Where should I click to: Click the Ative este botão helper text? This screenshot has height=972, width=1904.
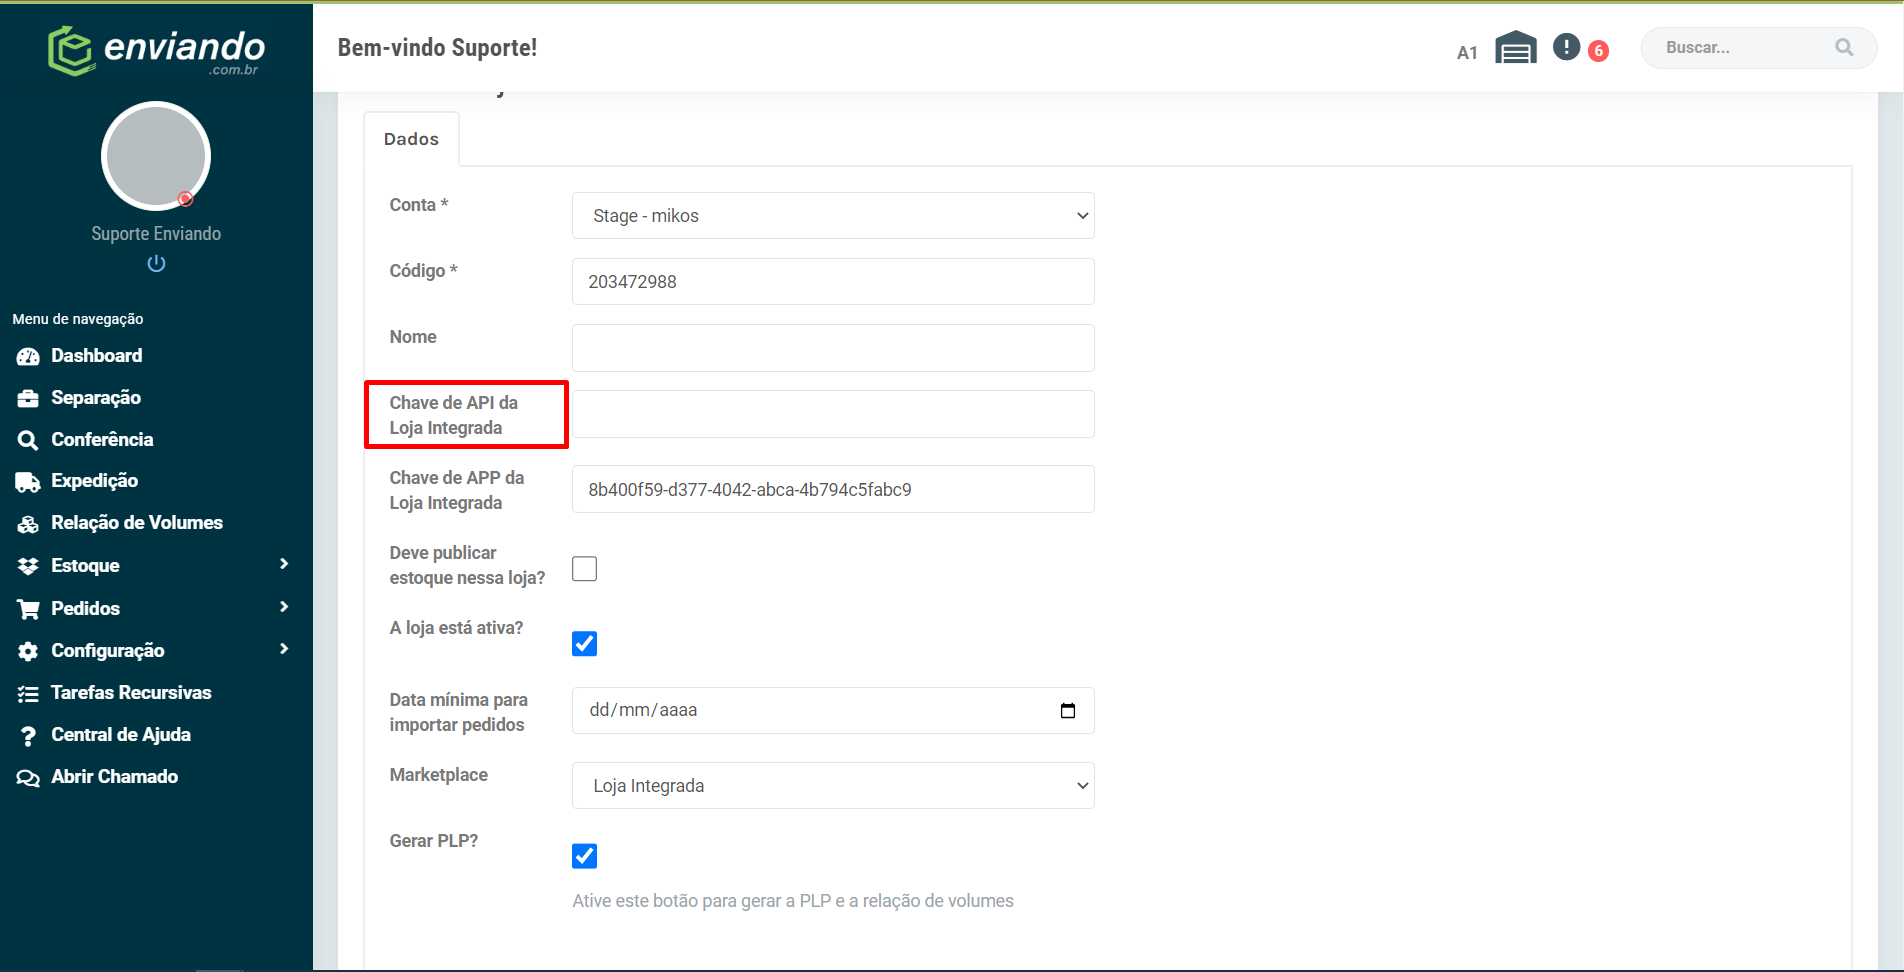click(793, 901)
